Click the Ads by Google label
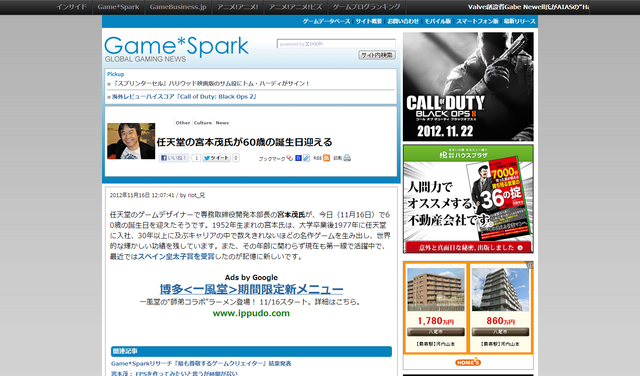 click(251, 278)
